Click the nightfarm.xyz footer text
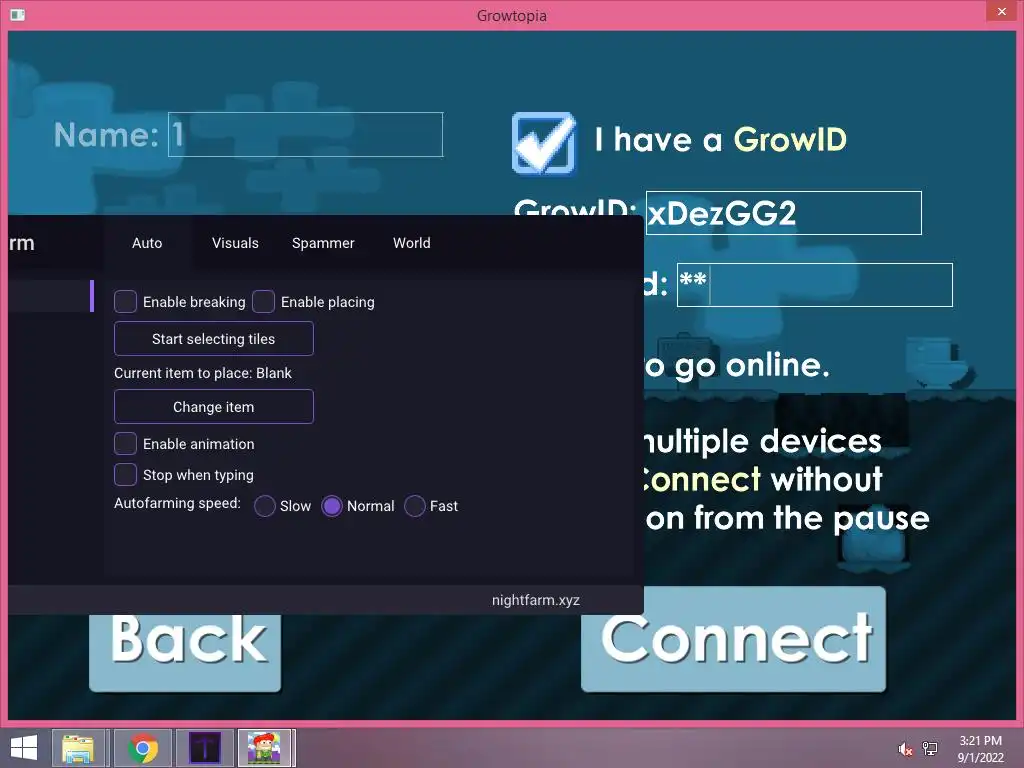Screen dimensions: 1024x768 pos(536,600)
